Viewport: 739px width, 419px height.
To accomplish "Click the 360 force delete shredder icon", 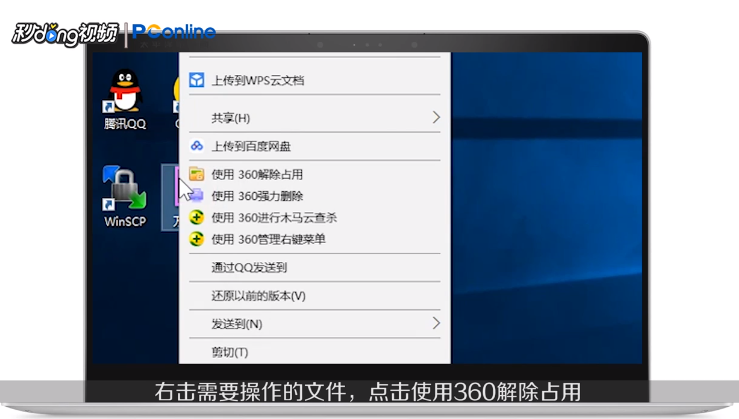I will tap(197, 196).
